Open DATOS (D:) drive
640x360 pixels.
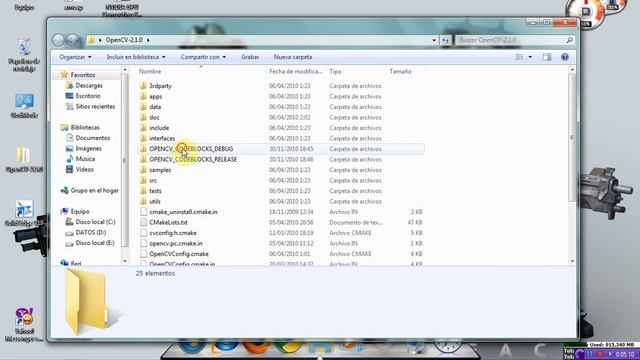click(x=90, y=233)
